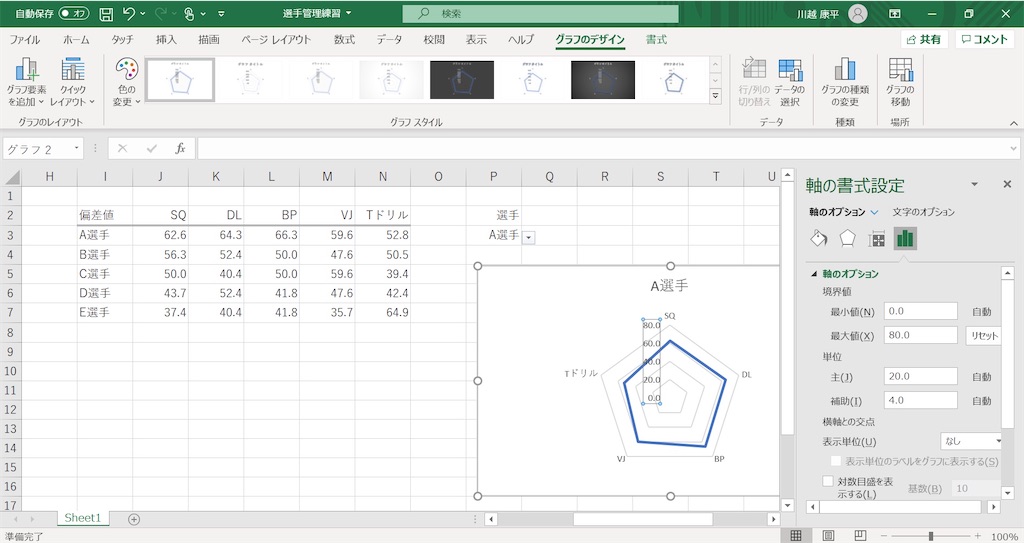Open the task pane options arrow

pos(974,185)
